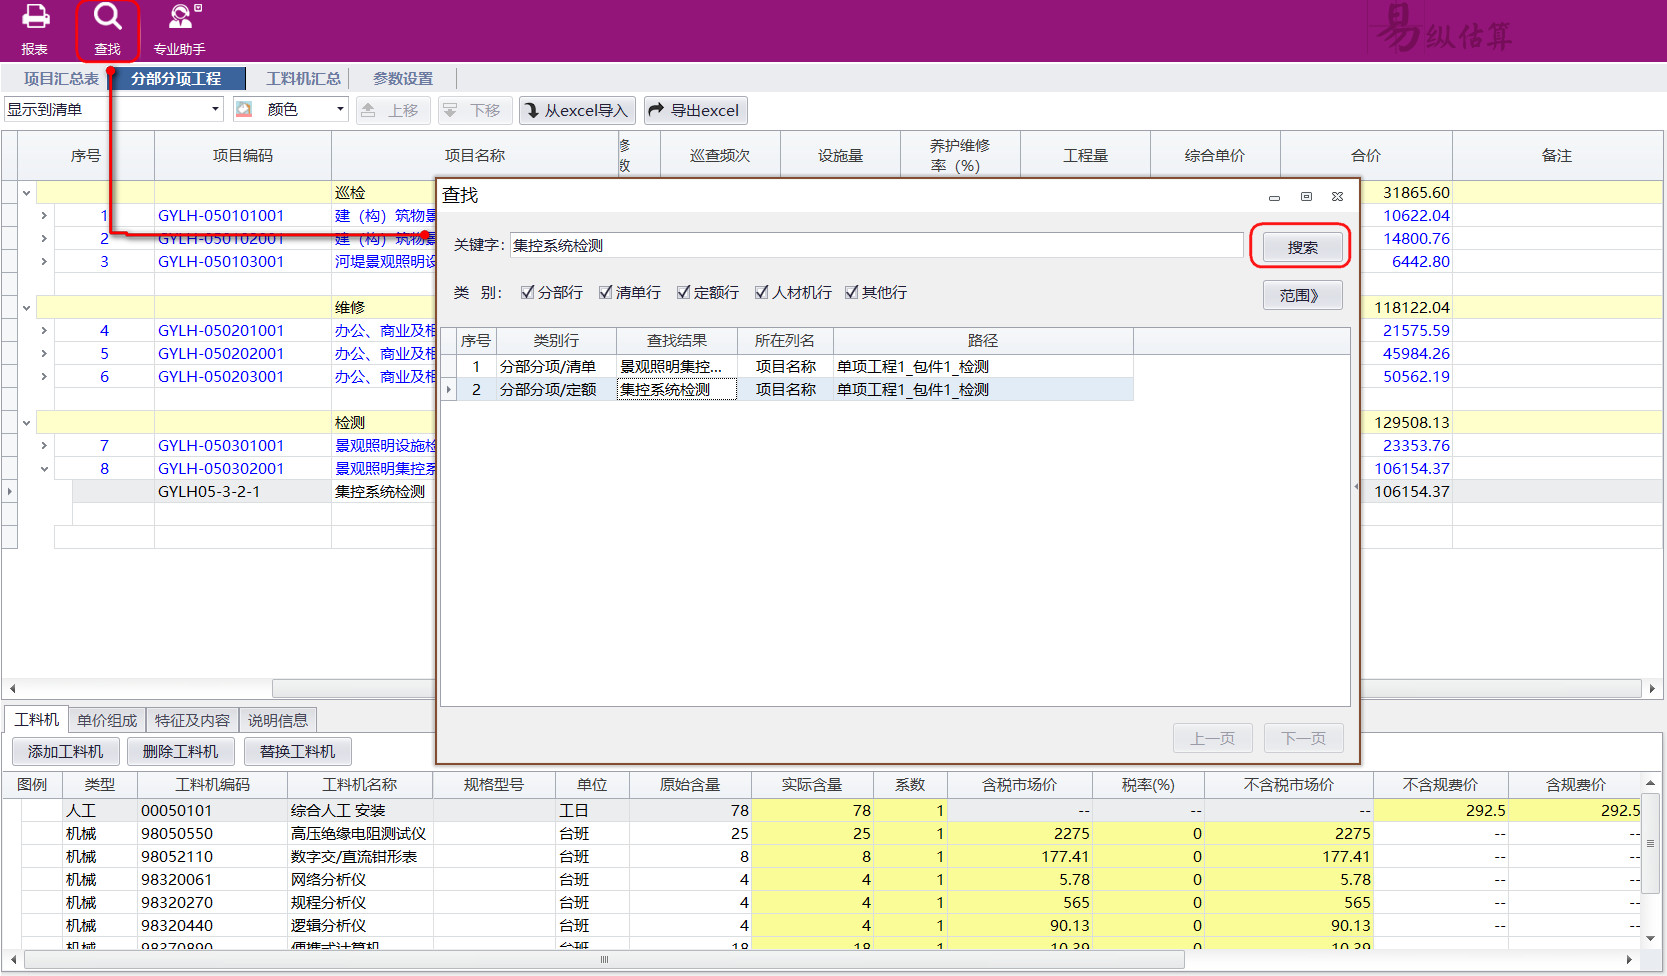Select search result 集控系统检测 cell
Image resolution: width=1667 pixels, height=976 pixels.
[676, 390]
